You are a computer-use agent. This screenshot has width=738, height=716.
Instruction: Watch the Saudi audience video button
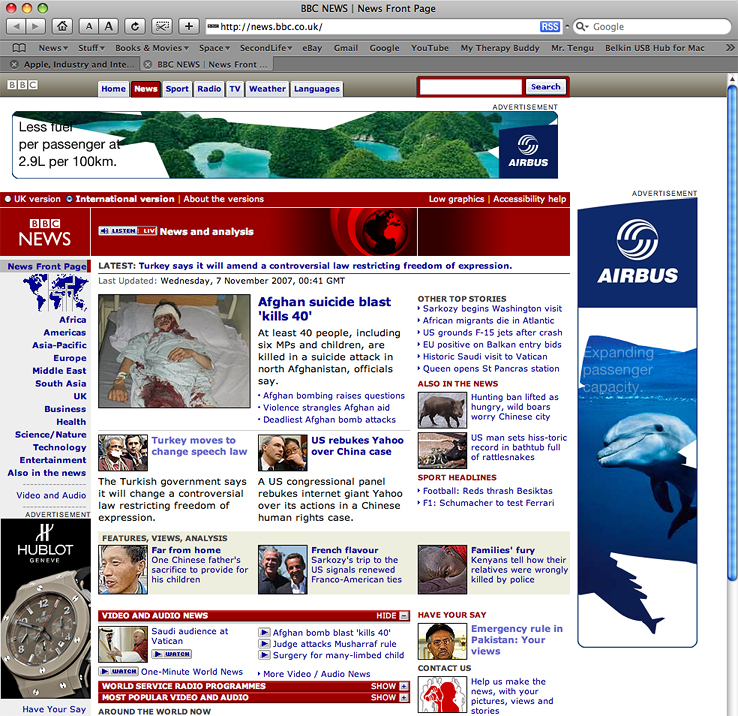coord(172,654)
